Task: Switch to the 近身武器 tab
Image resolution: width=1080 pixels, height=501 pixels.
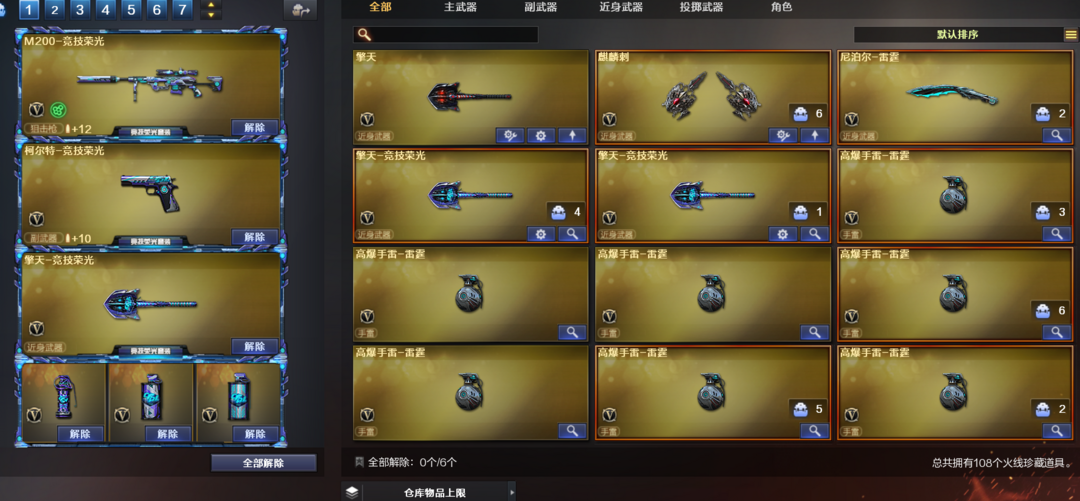Action: pyautogui.click(x=621, y=8)
